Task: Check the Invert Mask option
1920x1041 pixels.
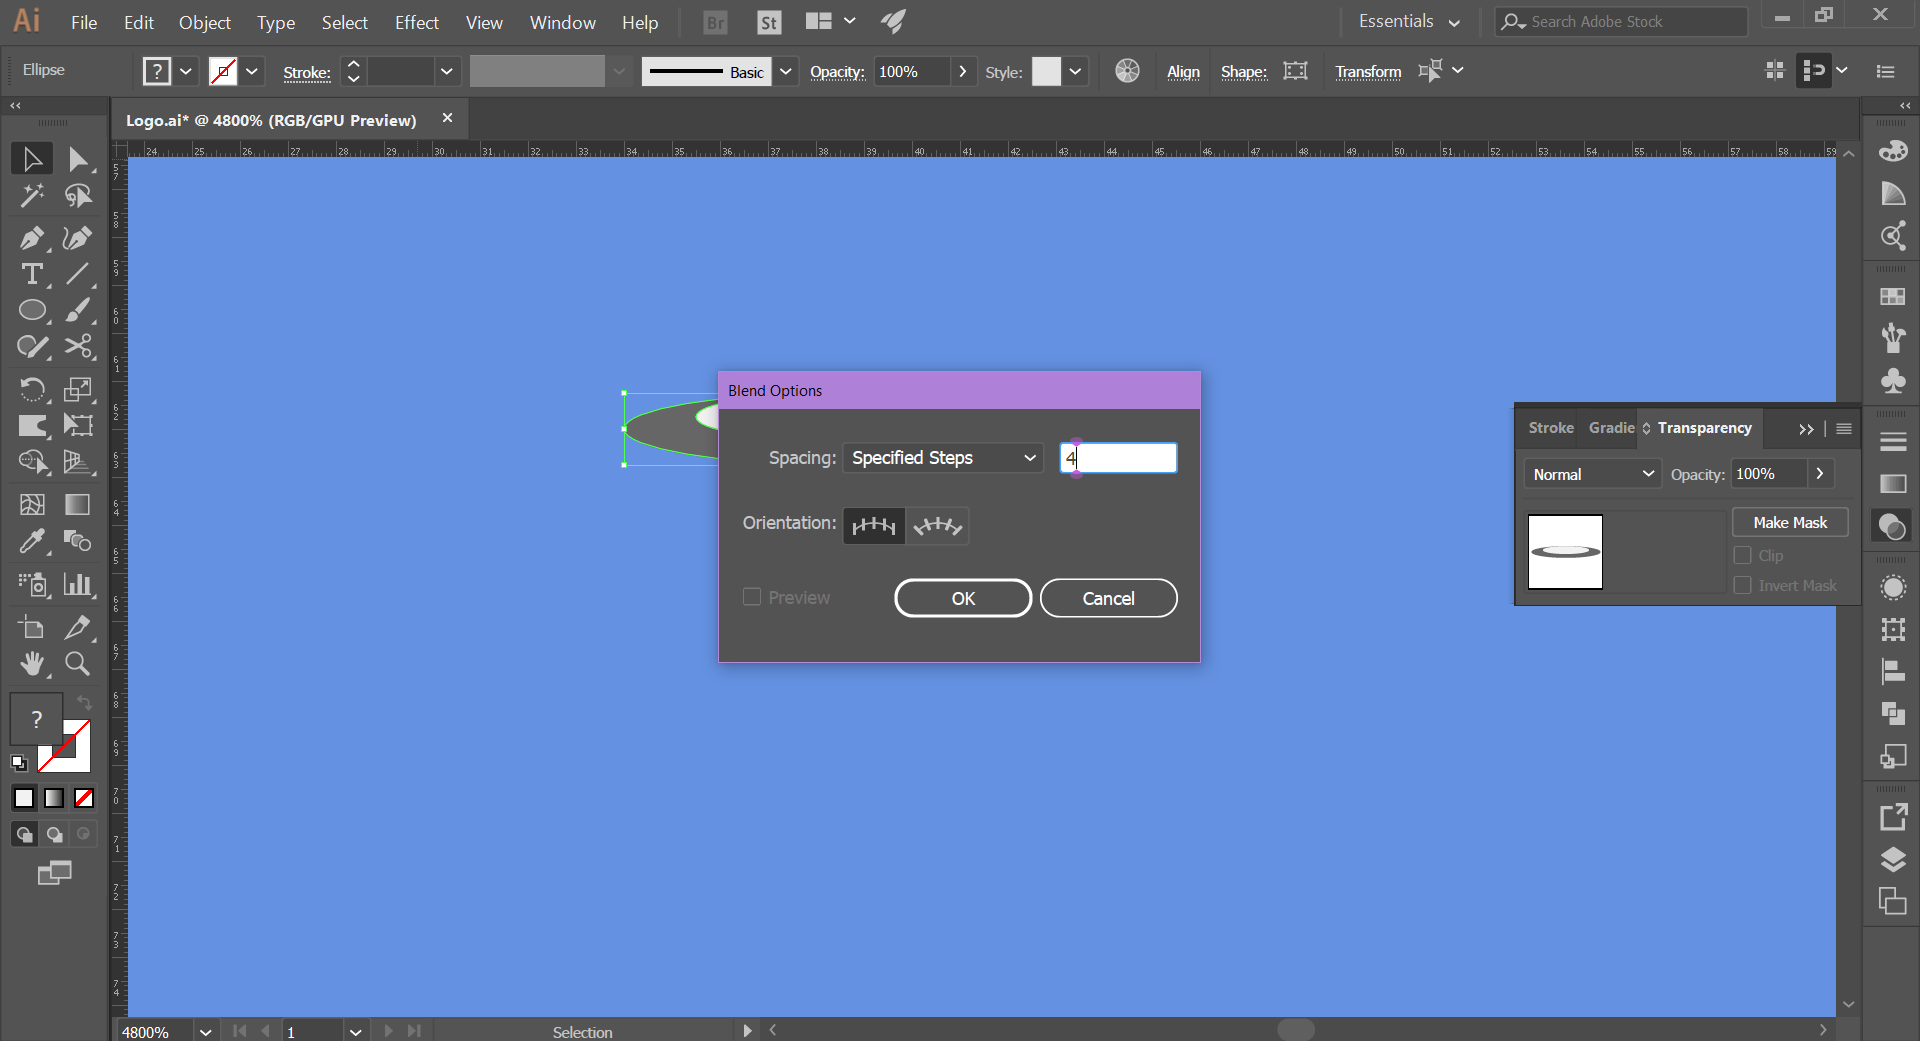Action: click(x=1743, y=585)
